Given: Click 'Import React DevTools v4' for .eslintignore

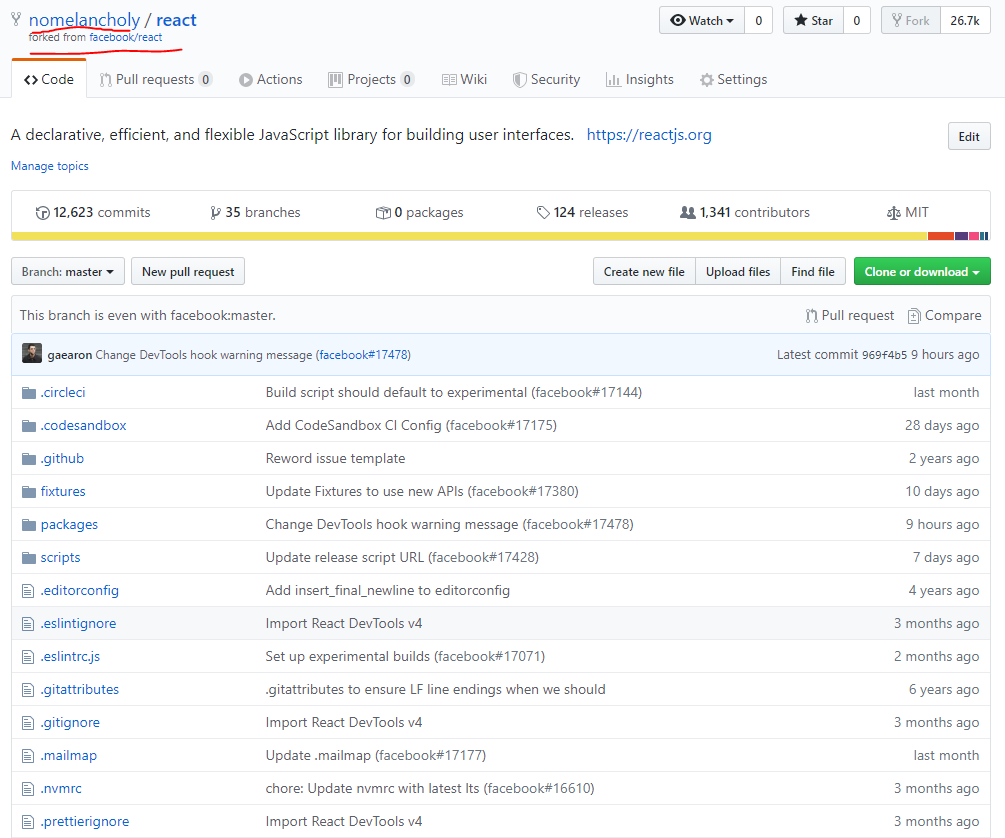Looking at the screenshot, I should pos(344,623).
